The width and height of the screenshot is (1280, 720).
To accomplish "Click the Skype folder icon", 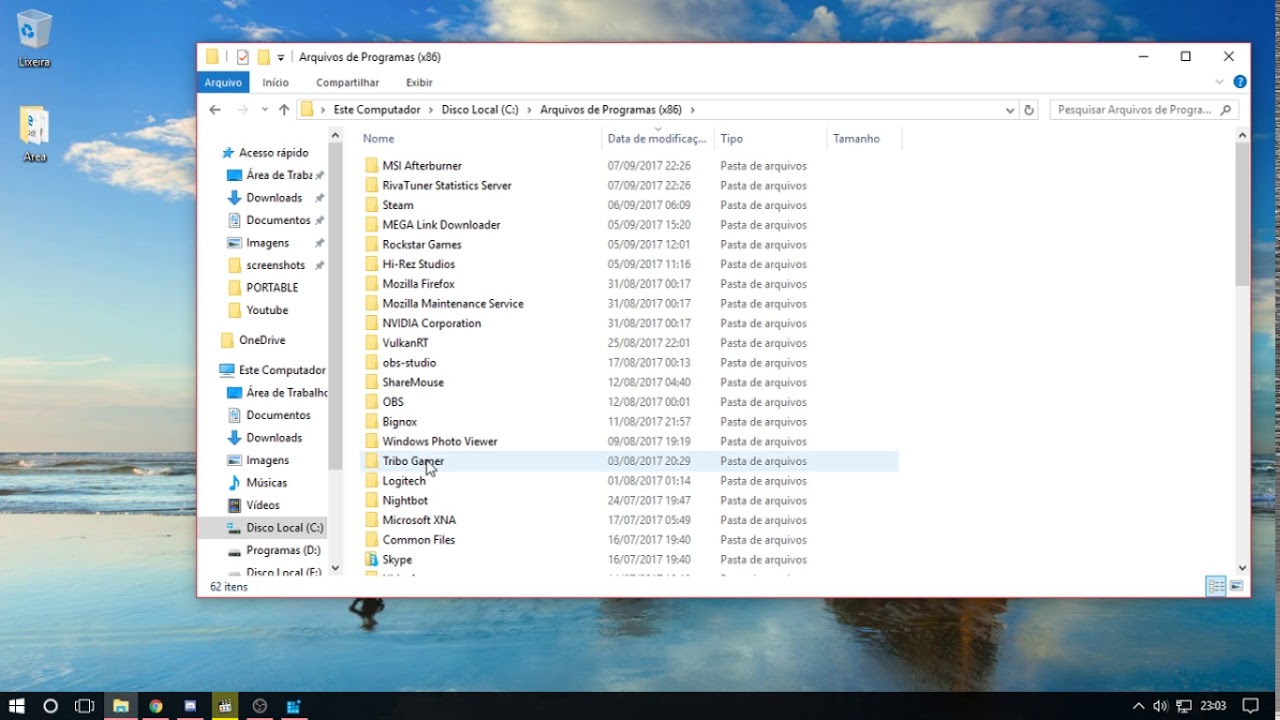I will (x=371, y=559).
